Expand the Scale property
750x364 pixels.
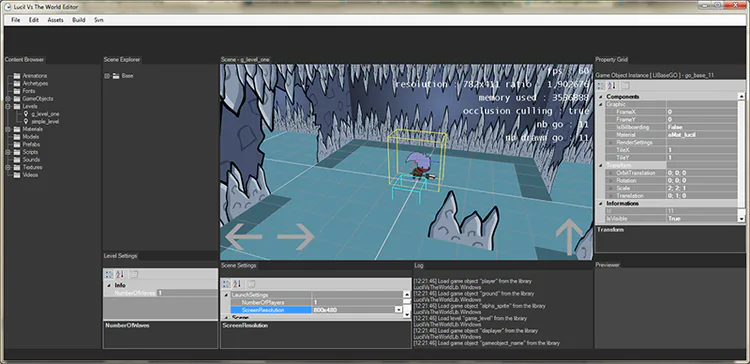[610, 188]
